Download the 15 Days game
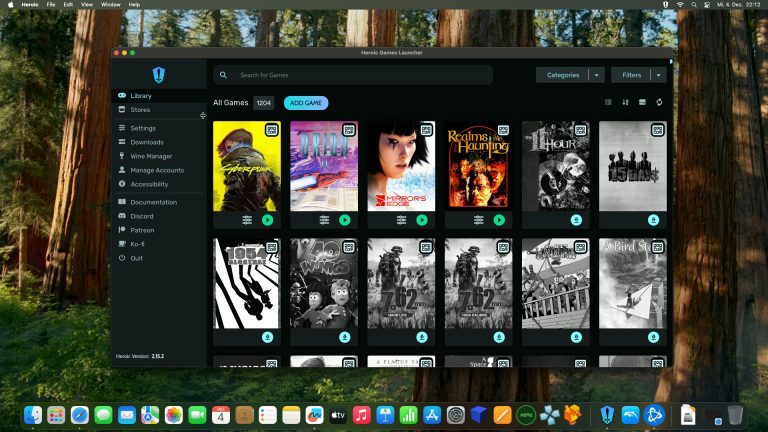Image resolution: width=768 pixels, height=432 pixels. (x=653, y=220)
